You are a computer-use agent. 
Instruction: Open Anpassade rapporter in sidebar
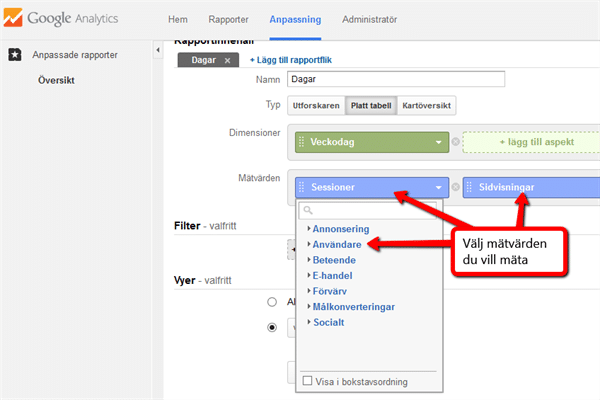(x=75, y=55)
